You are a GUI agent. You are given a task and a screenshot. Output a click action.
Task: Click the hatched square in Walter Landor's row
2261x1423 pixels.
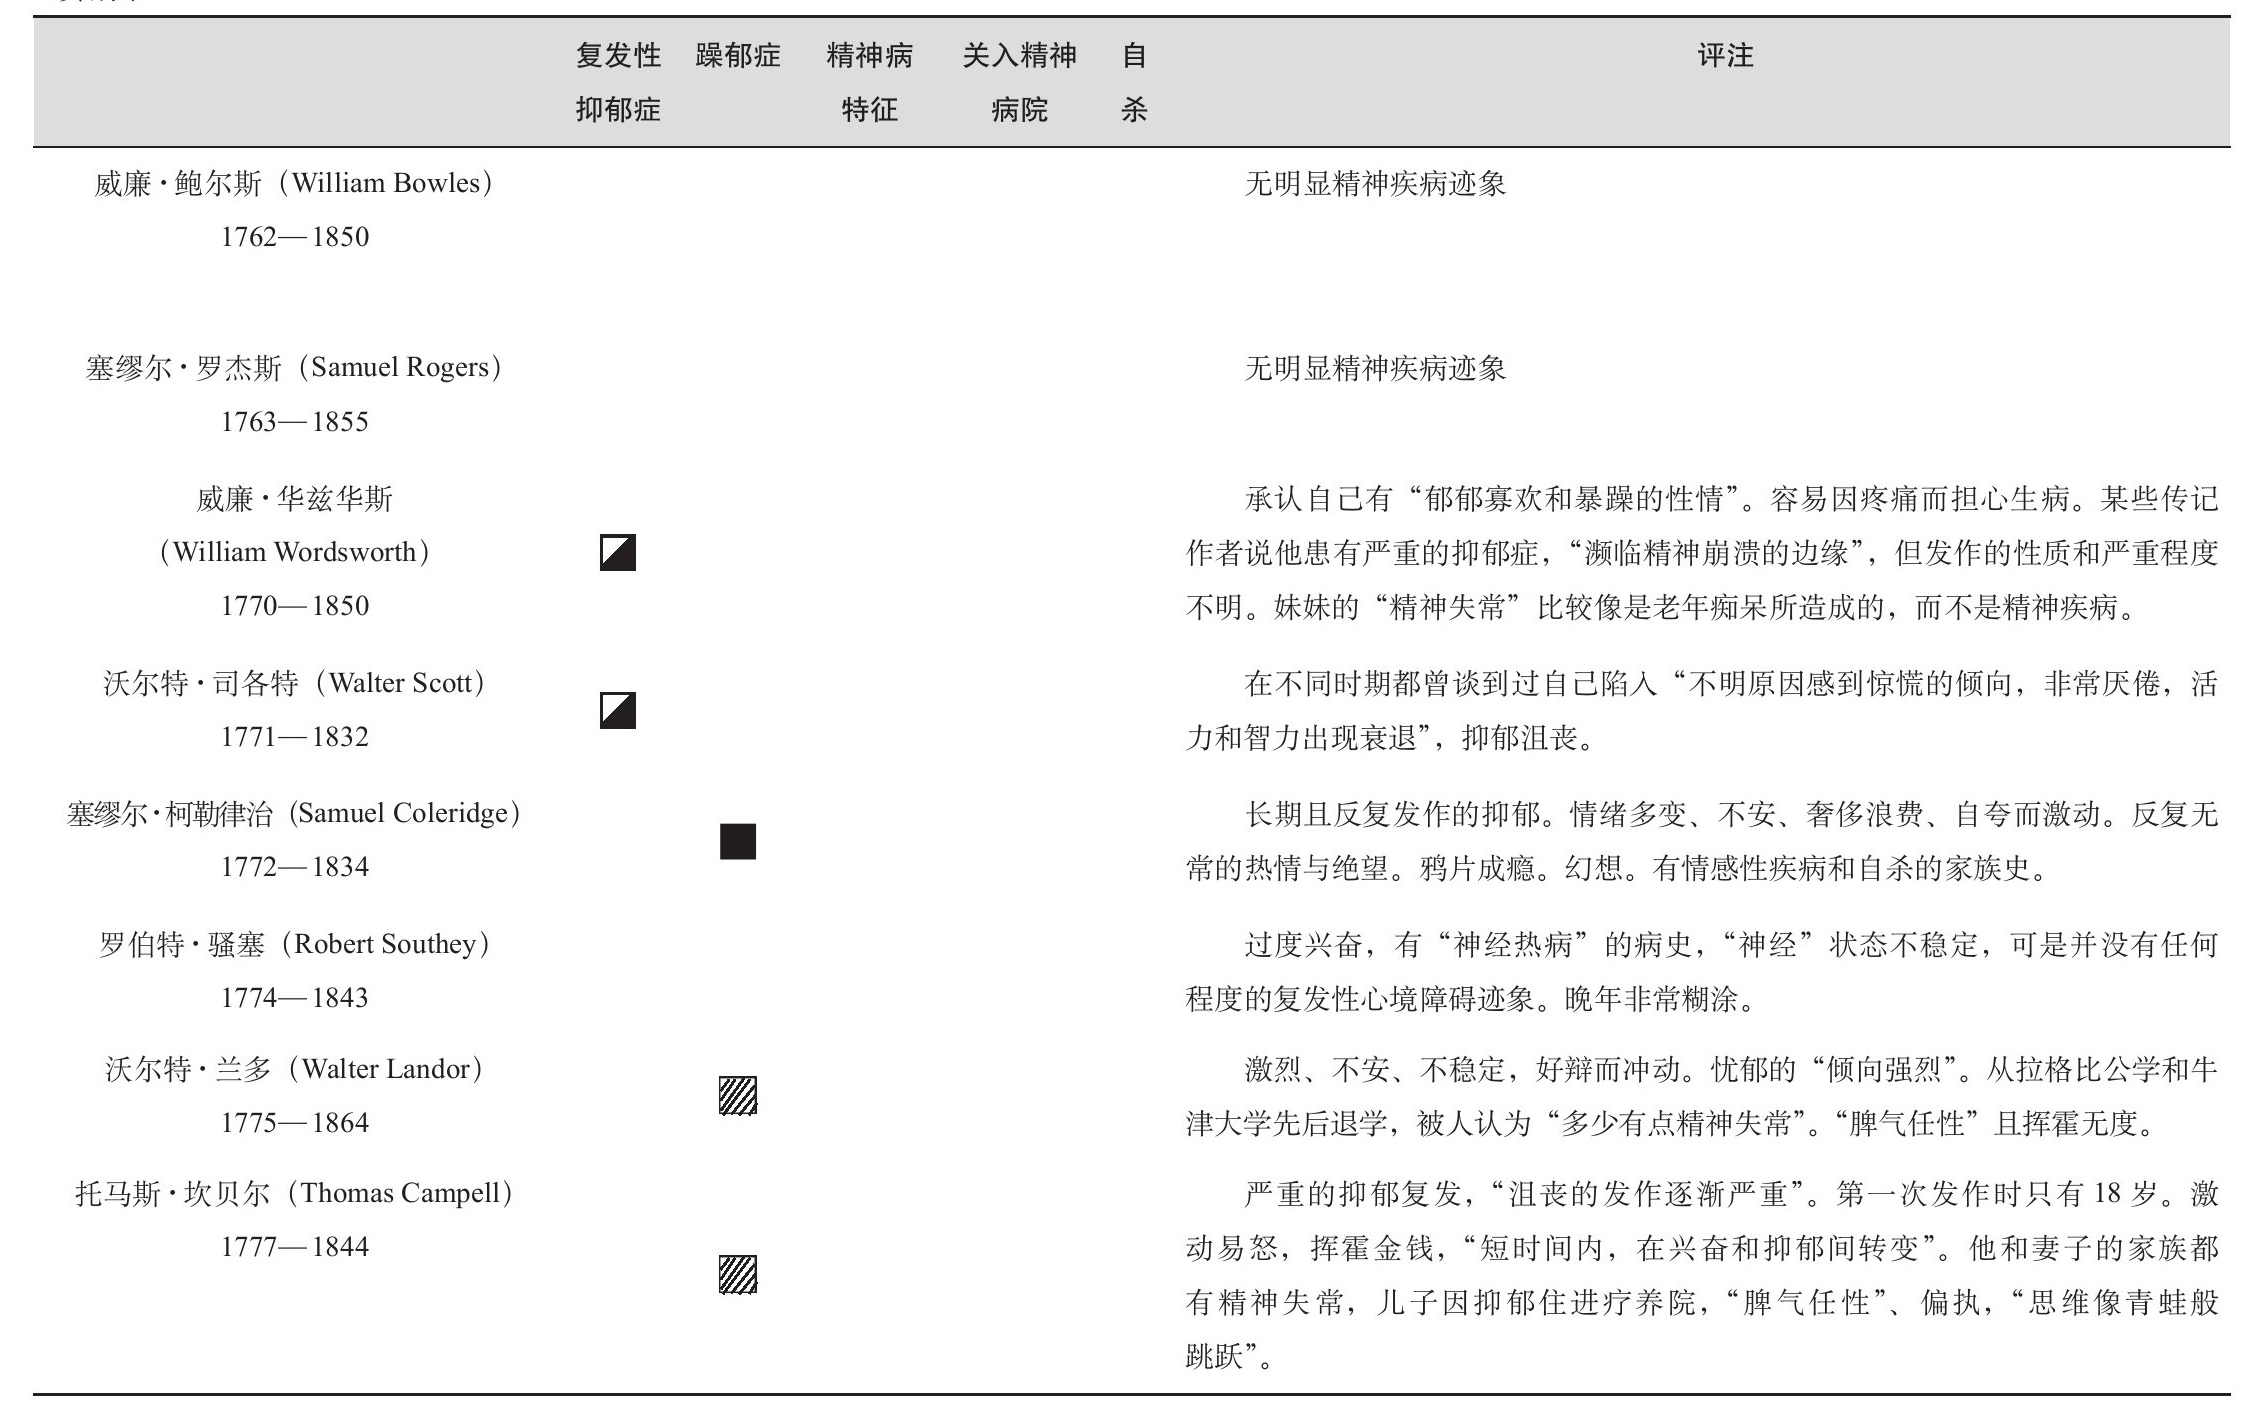coord(738,1096)
